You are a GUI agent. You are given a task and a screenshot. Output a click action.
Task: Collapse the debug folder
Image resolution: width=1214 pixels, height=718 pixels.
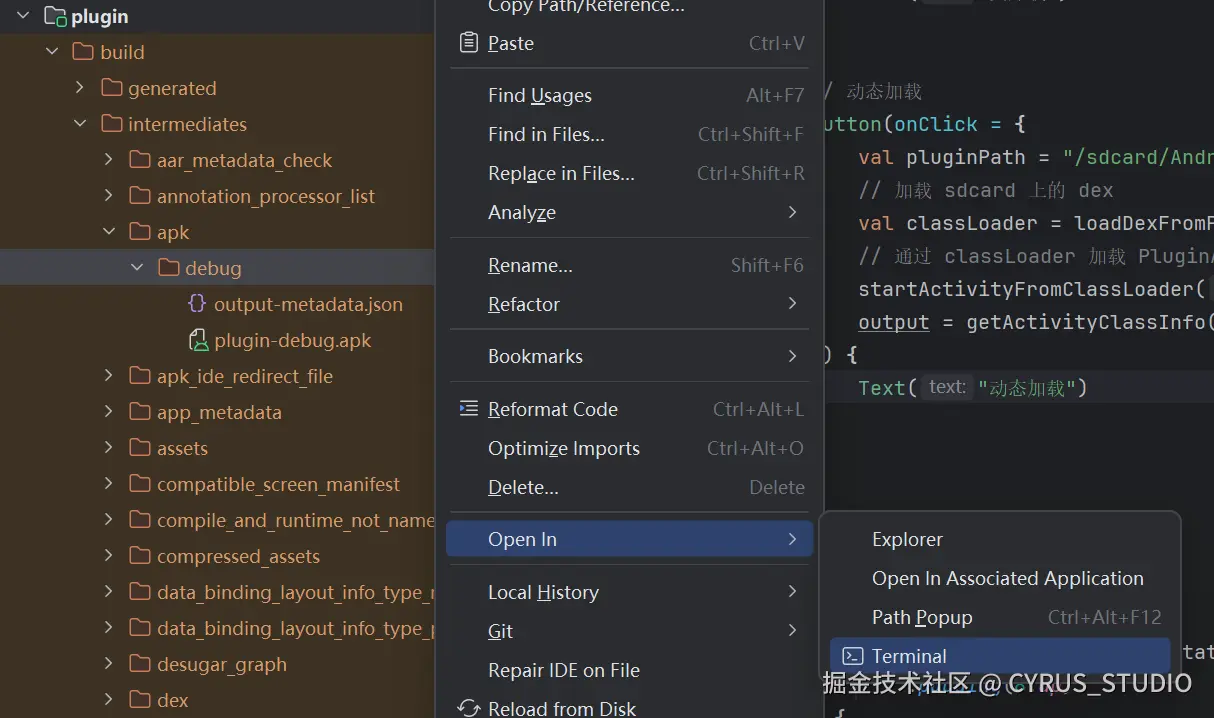pyautogui.click(x=137, y=268)
